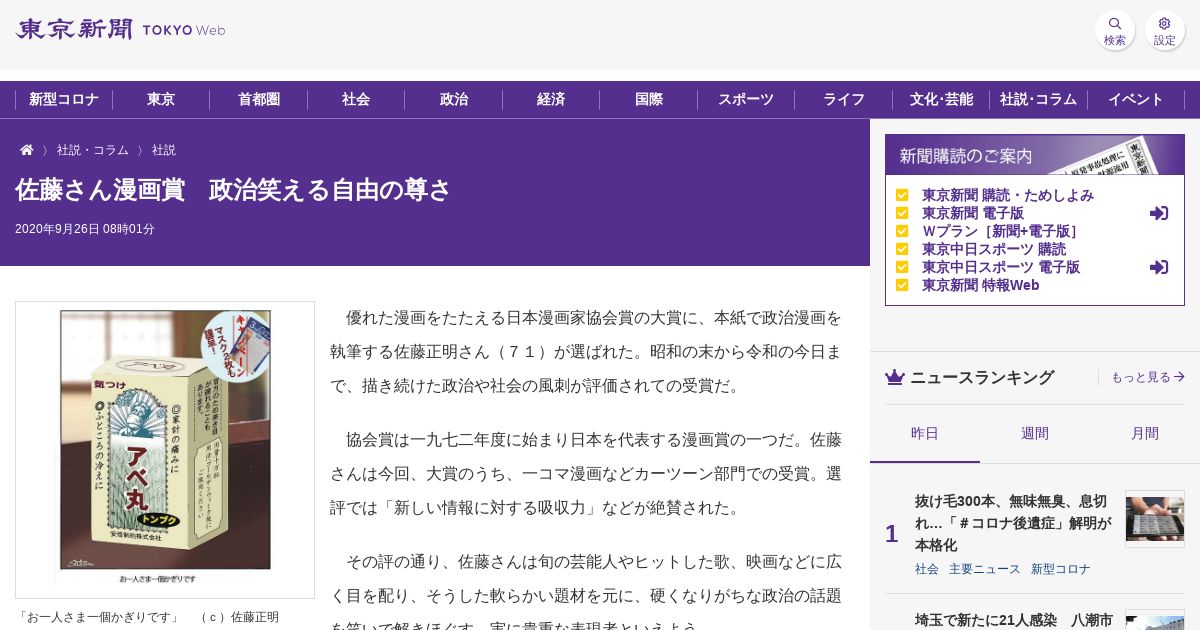This screenshot has width=1200, height=630.
Task: Open the 文化・芸能 section
Action: 941,99
